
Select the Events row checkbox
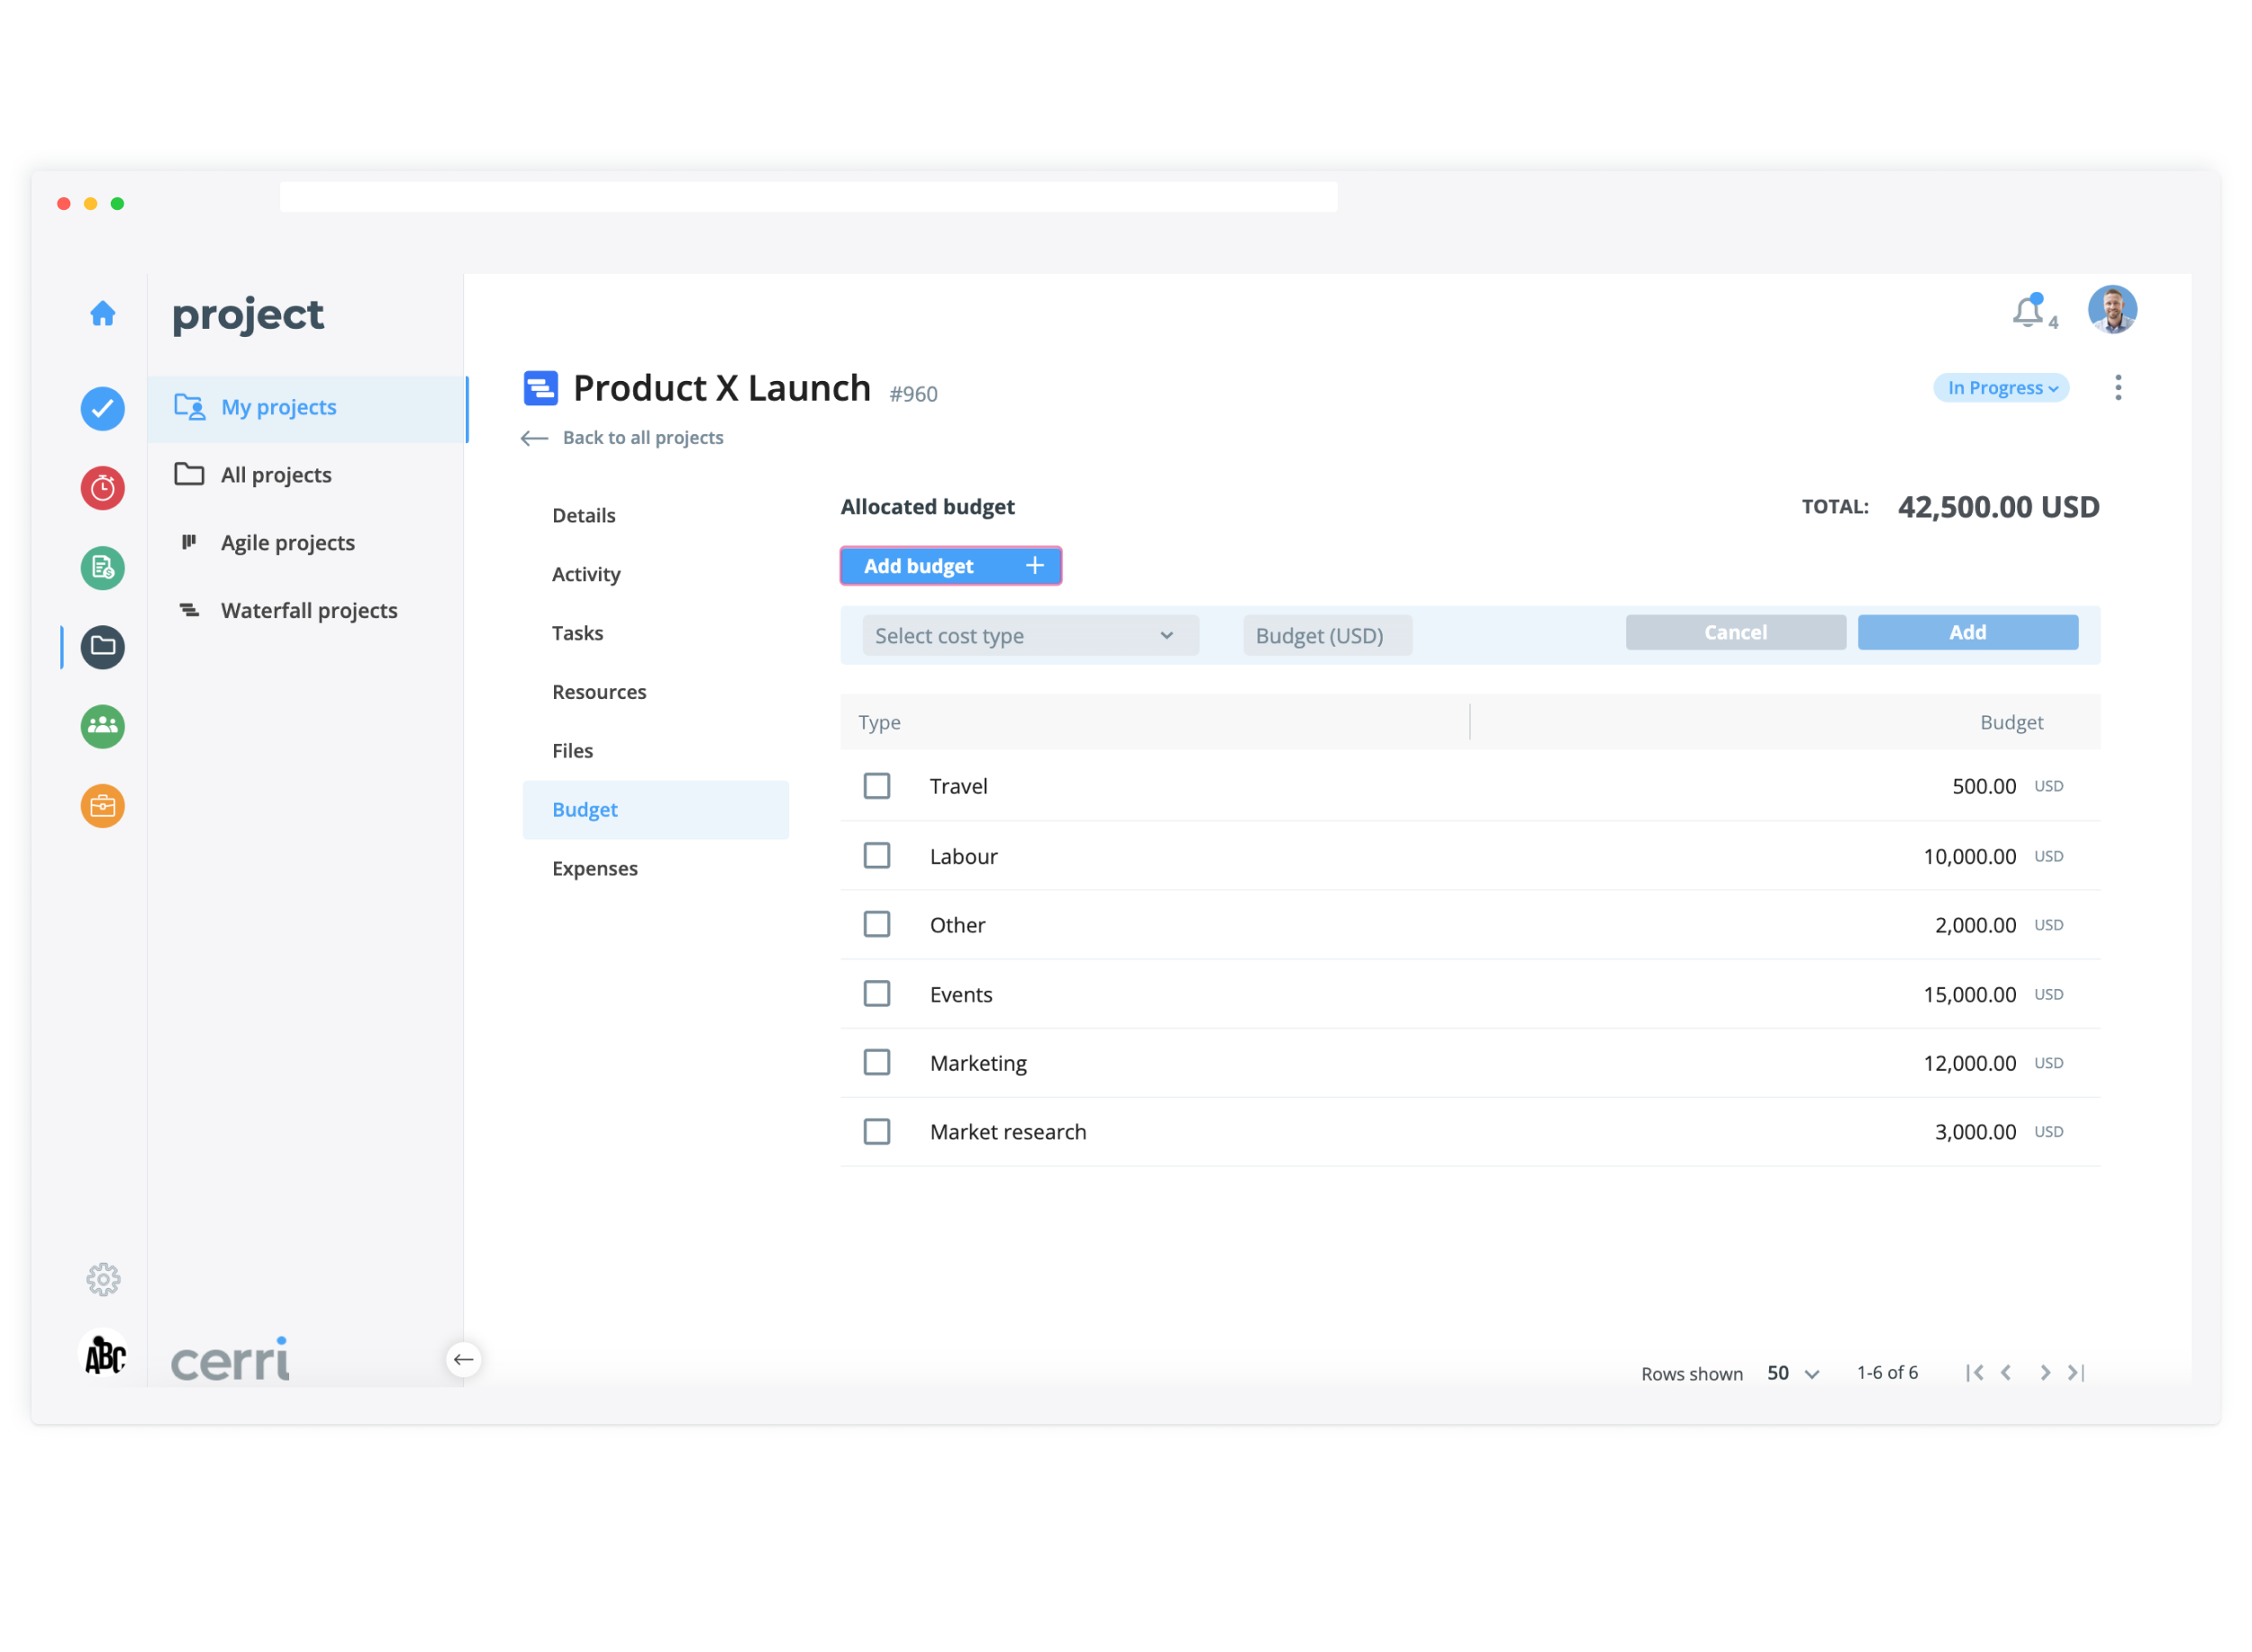pyautogui.click(x=877, y=994)
